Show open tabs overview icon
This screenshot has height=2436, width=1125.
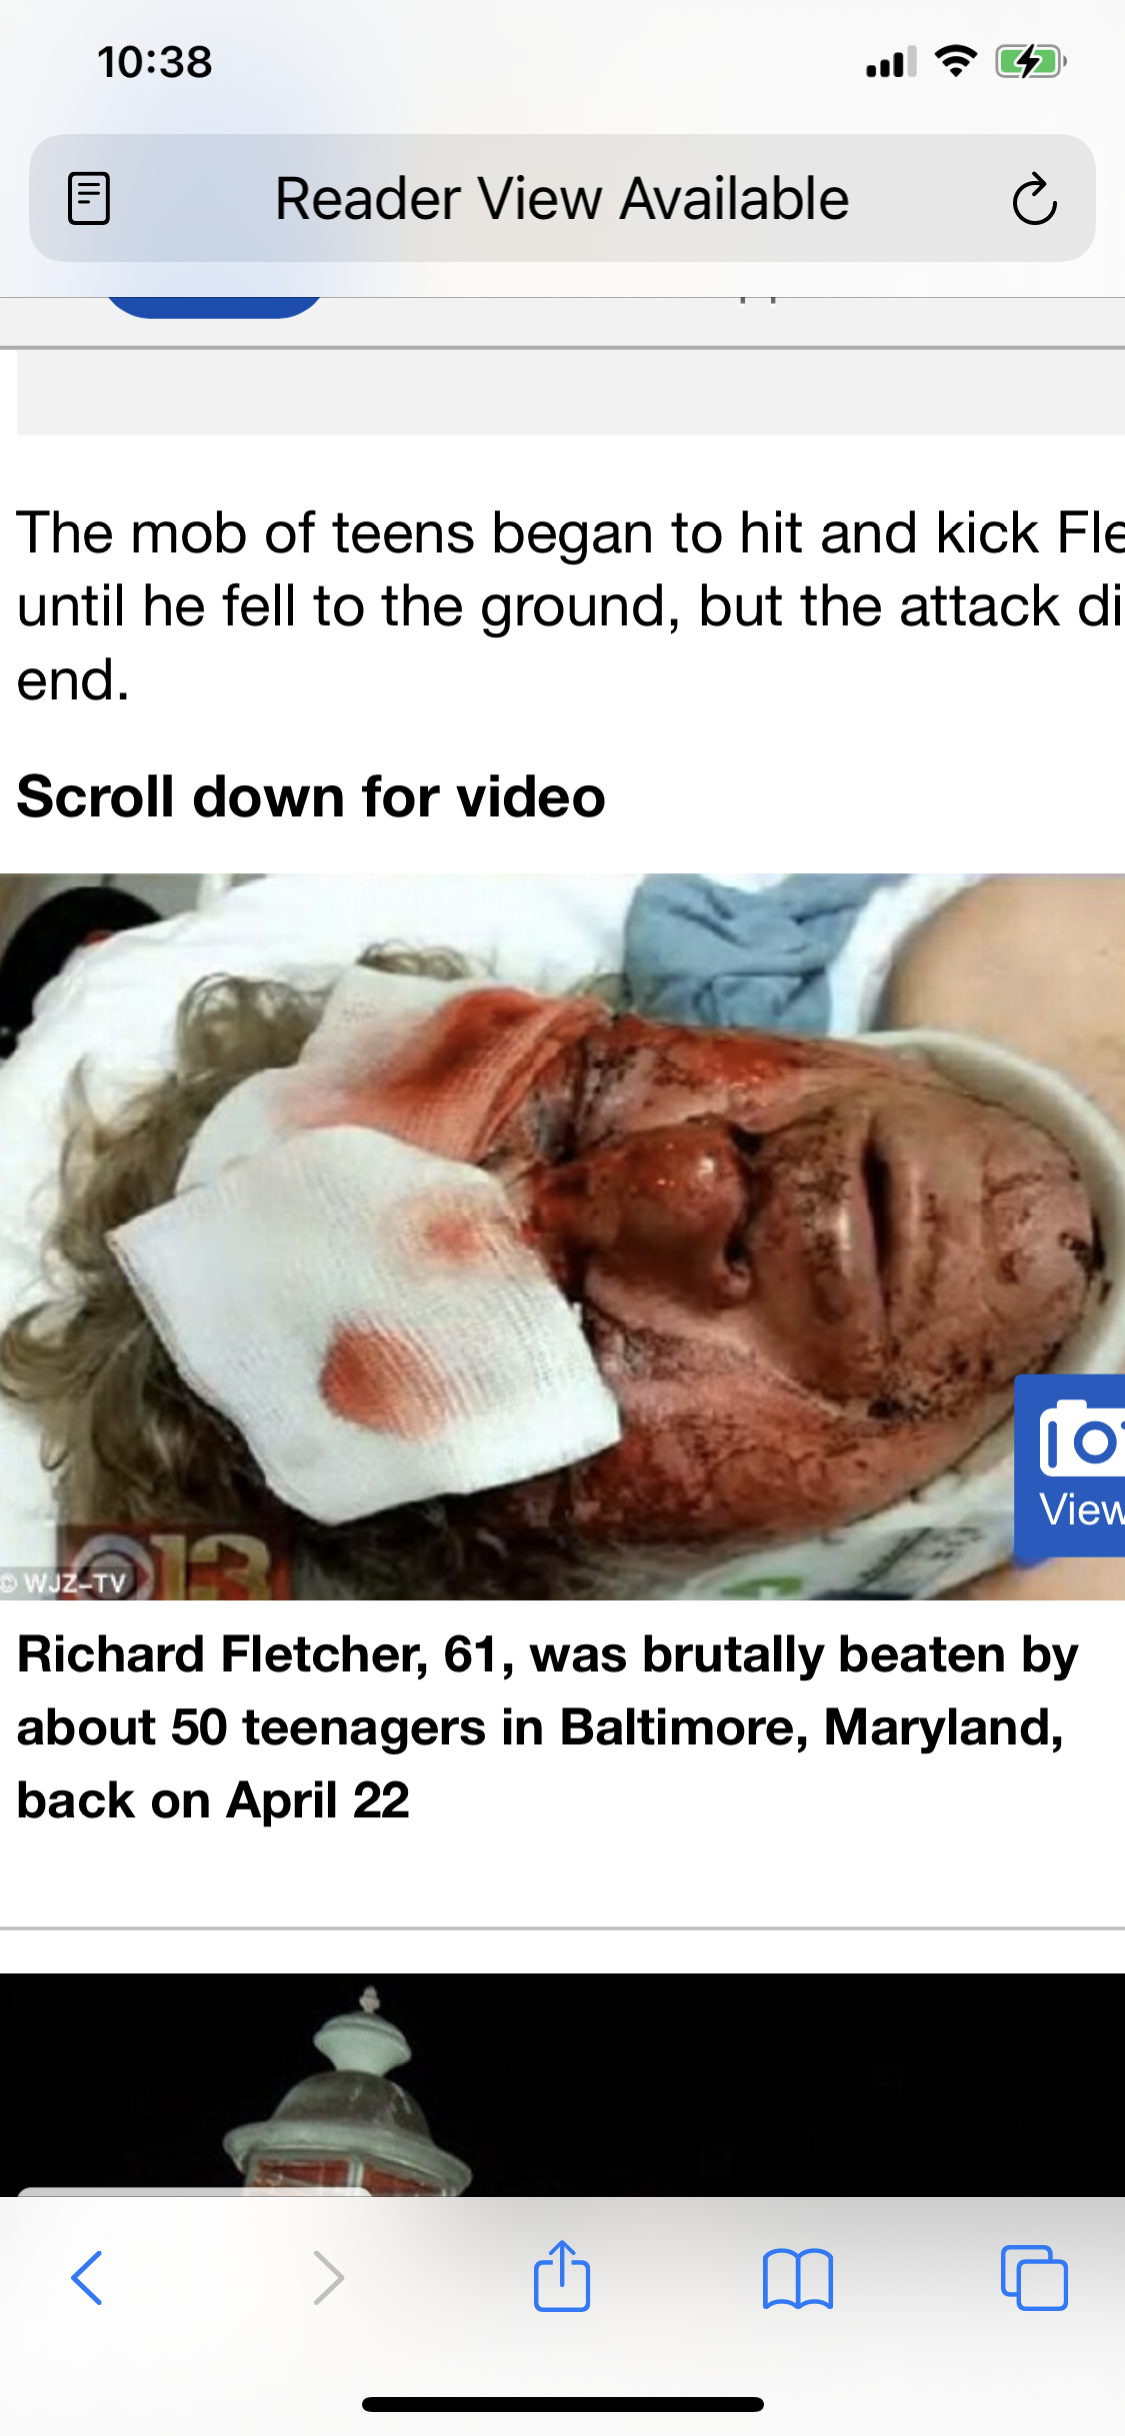1034,2278
